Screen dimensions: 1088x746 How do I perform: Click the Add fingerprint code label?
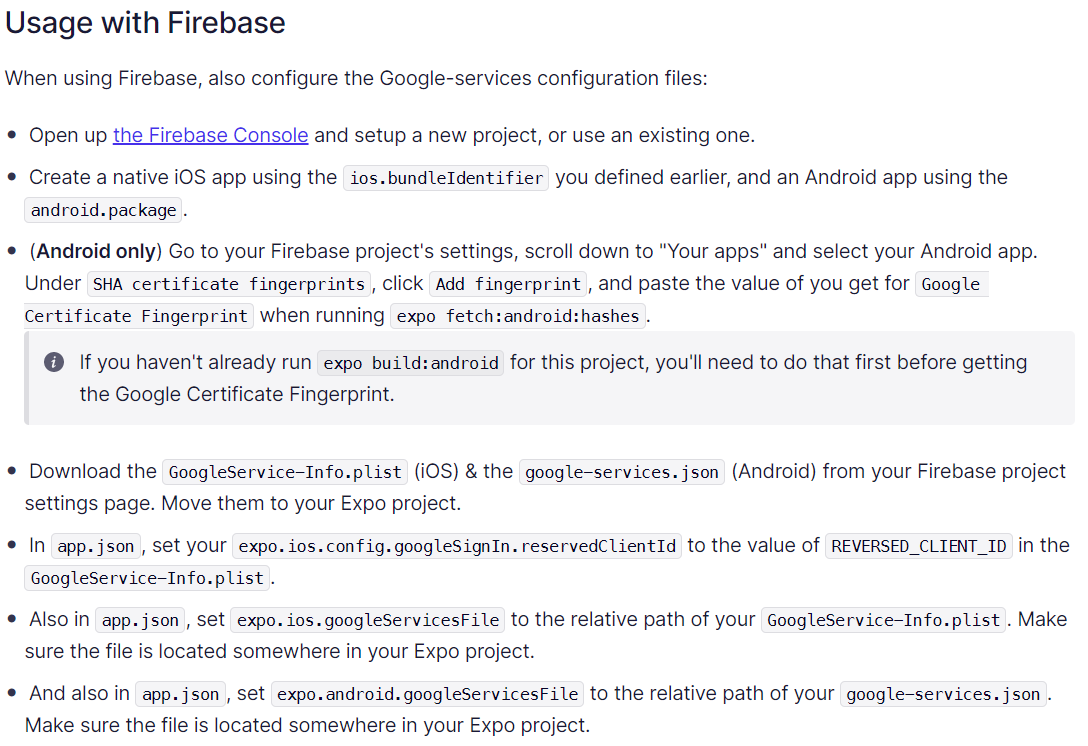508,285
